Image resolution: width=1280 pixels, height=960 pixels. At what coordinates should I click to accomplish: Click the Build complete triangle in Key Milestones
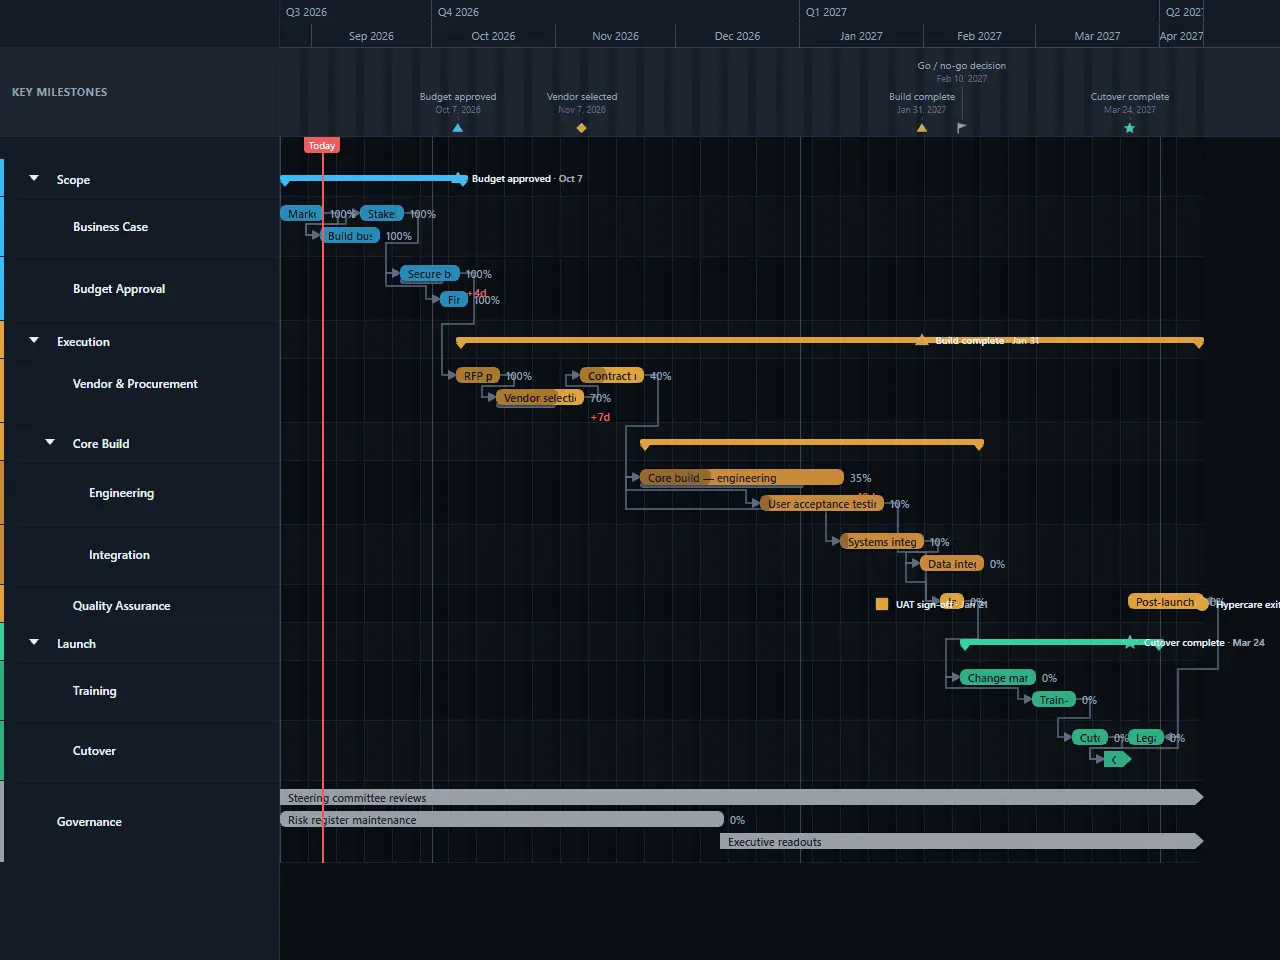click(922, 128)
